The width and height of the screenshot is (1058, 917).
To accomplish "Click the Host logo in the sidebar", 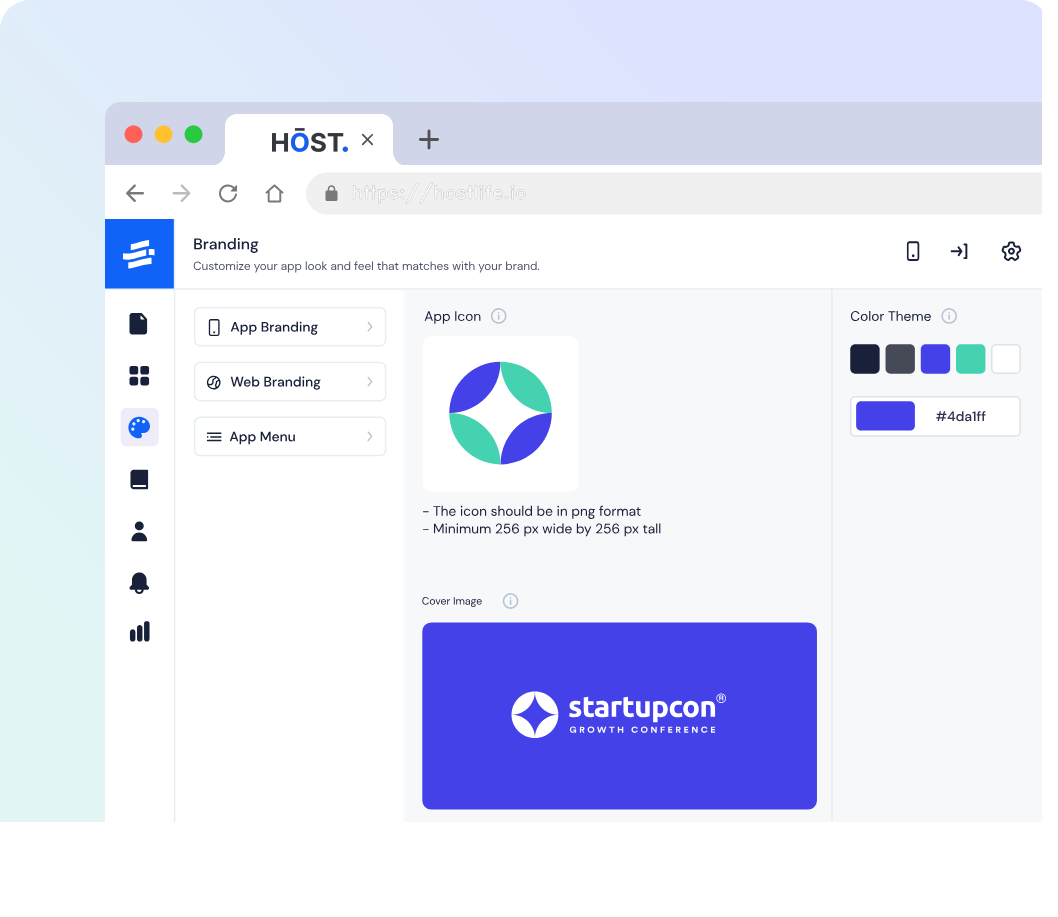I will click(139, 254).
